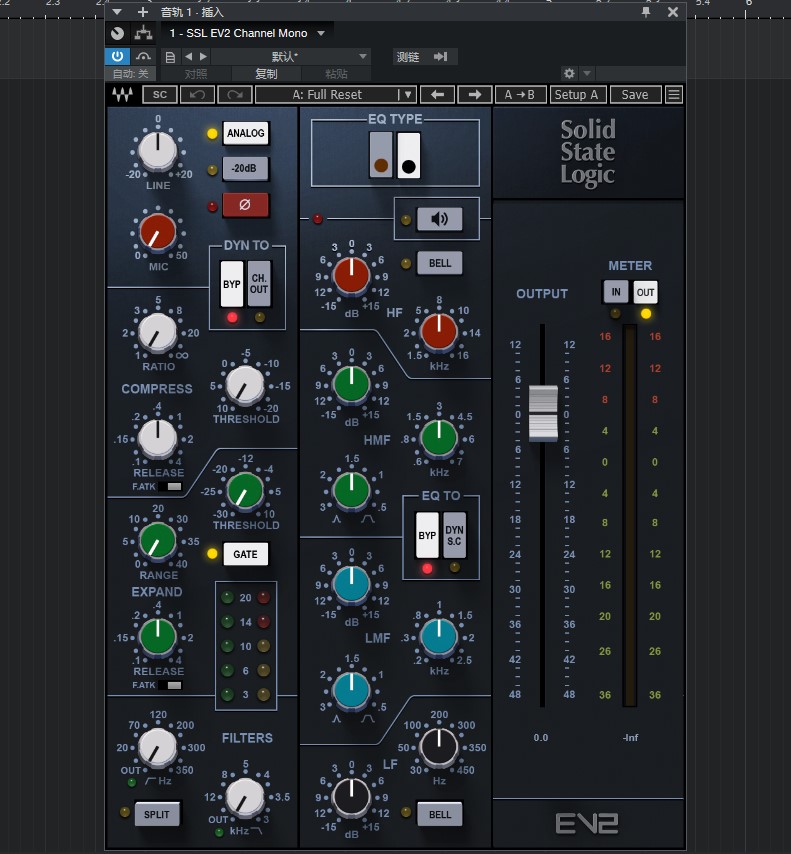The height and width of the screenshot is (854, 791).
Task: Click the A: Full Reset preset name
Action: [327, 95]
